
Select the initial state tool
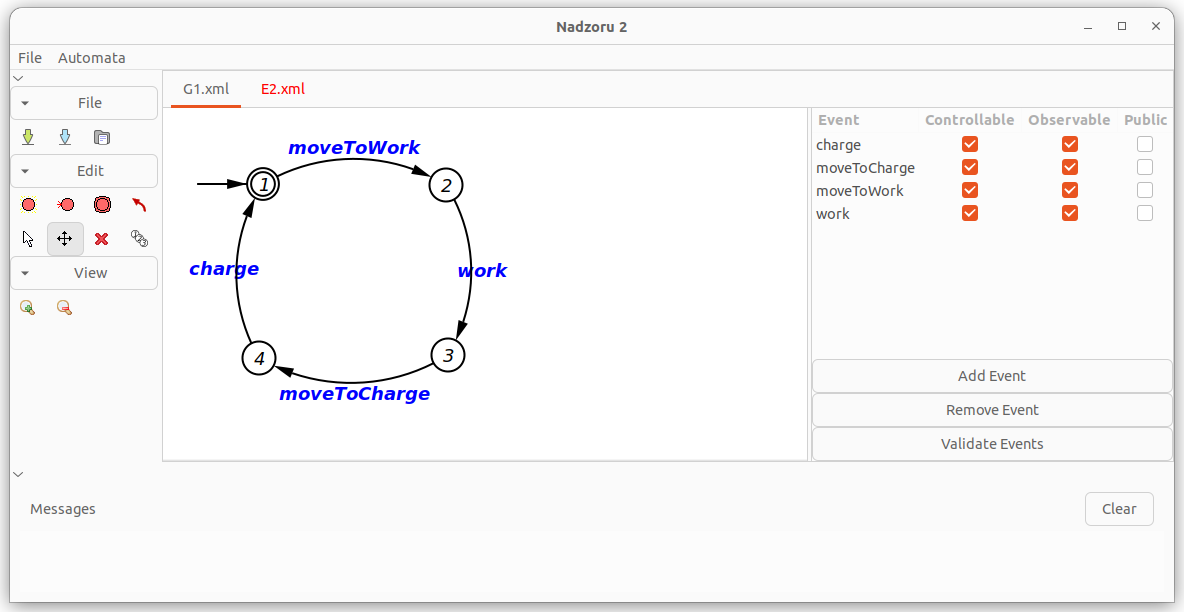65,205
